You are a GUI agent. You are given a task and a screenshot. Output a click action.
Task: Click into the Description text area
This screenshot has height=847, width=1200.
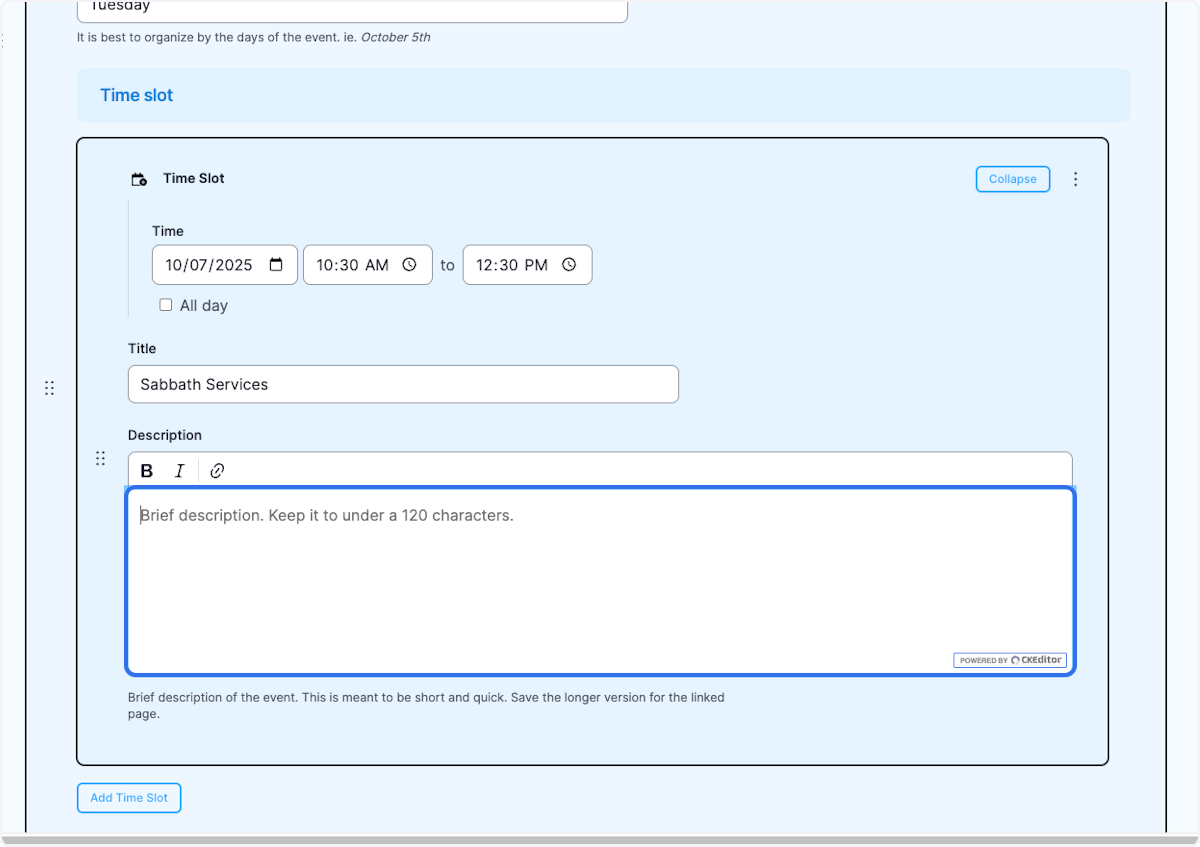click(x=601, y=581)
